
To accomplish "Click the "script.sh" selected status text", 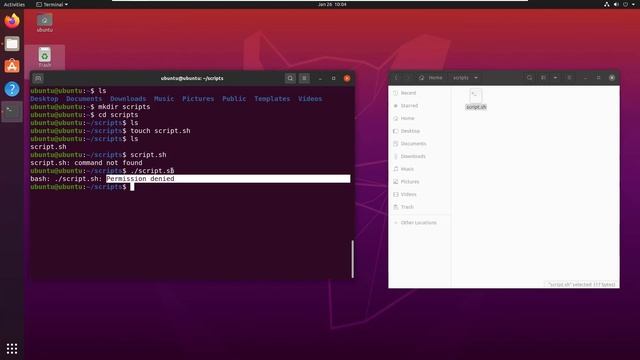I will click(581, 284).
